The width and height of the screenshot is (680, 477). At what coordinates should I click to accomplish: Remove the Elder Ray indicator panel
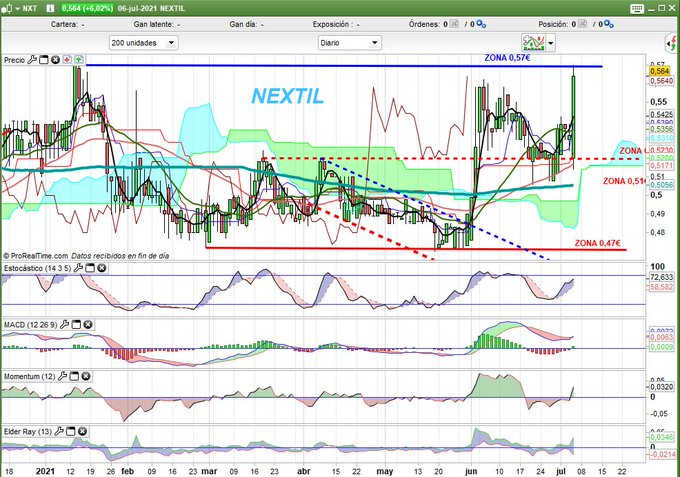click(82, 431)
